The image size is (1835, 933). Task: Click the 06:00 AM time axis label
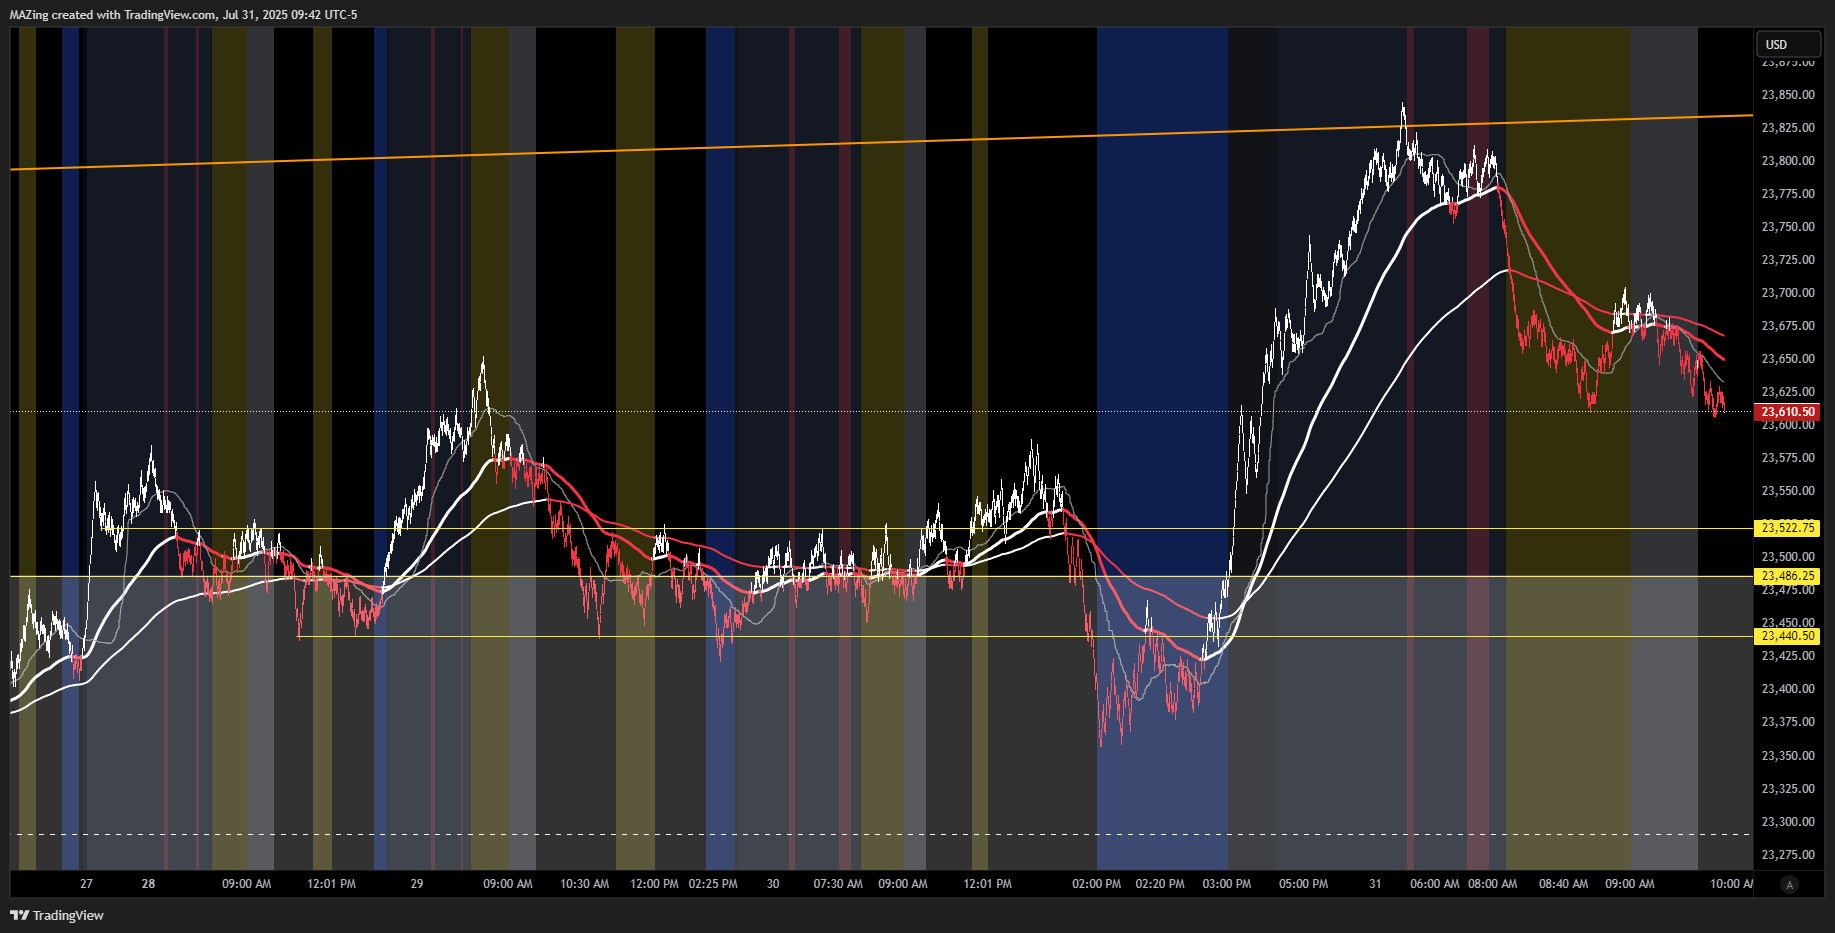click(1435, 884)
